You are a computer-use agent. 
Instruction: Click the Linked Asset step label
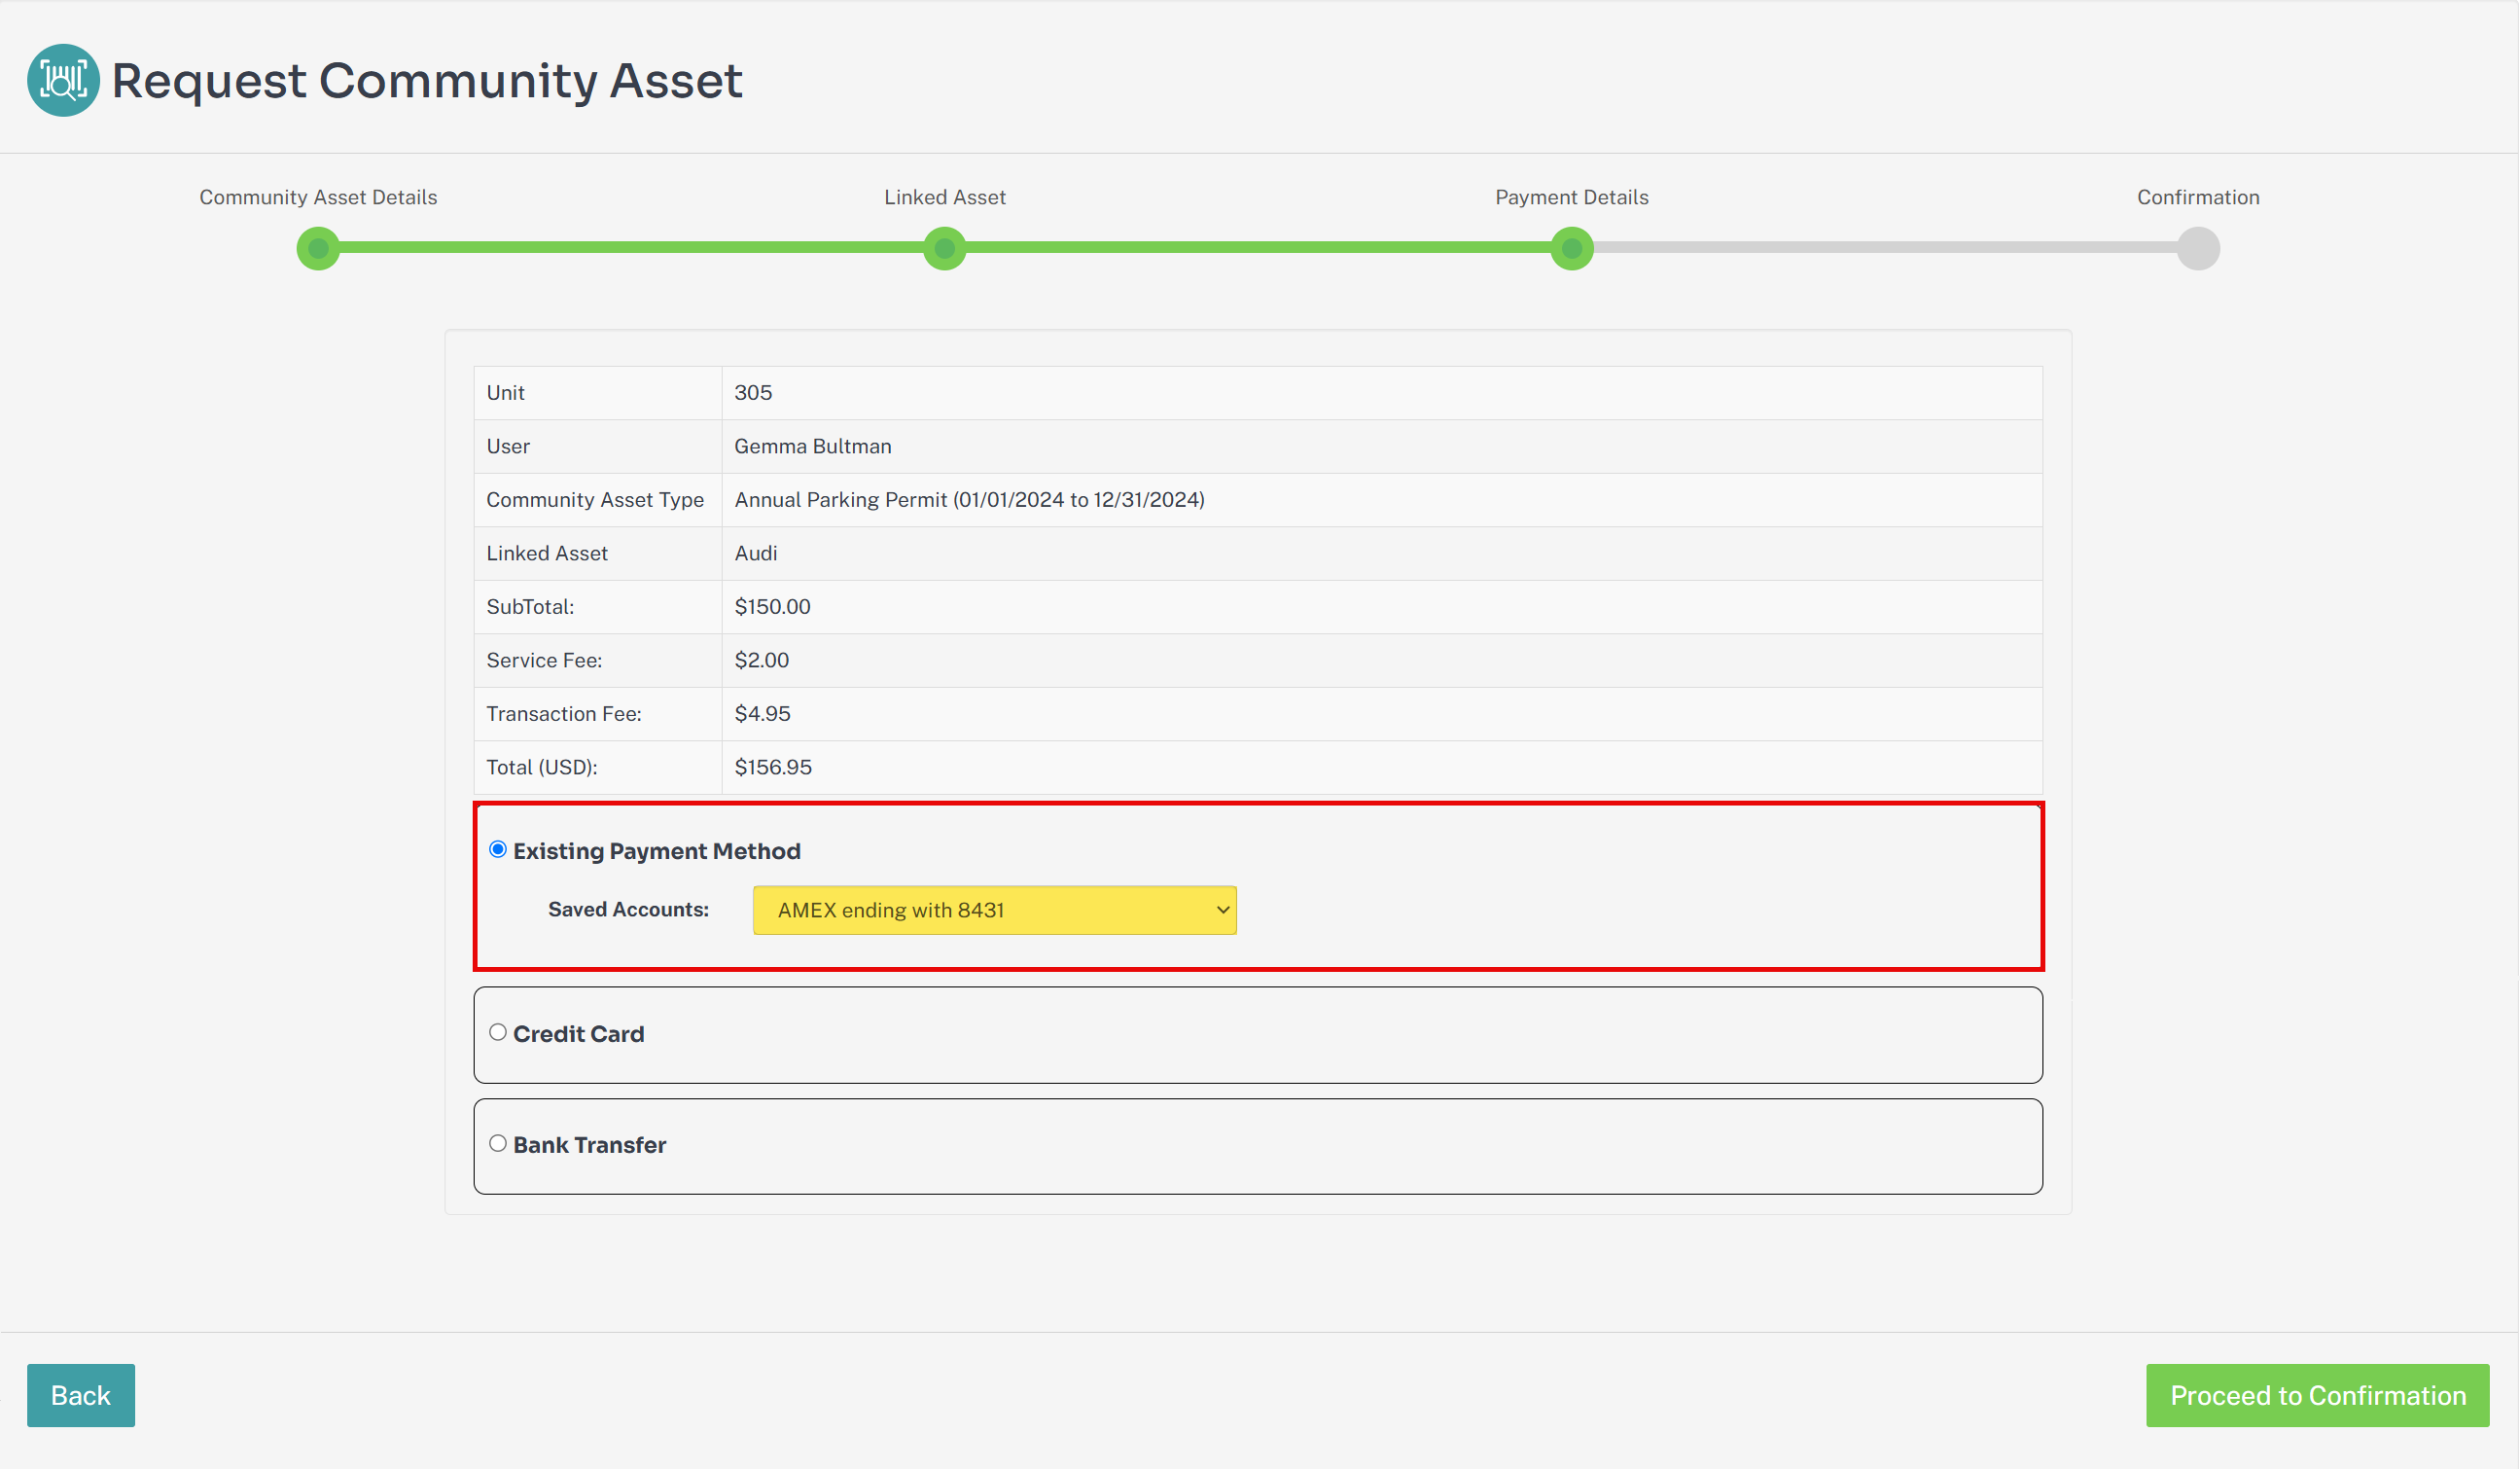(945, 197)
